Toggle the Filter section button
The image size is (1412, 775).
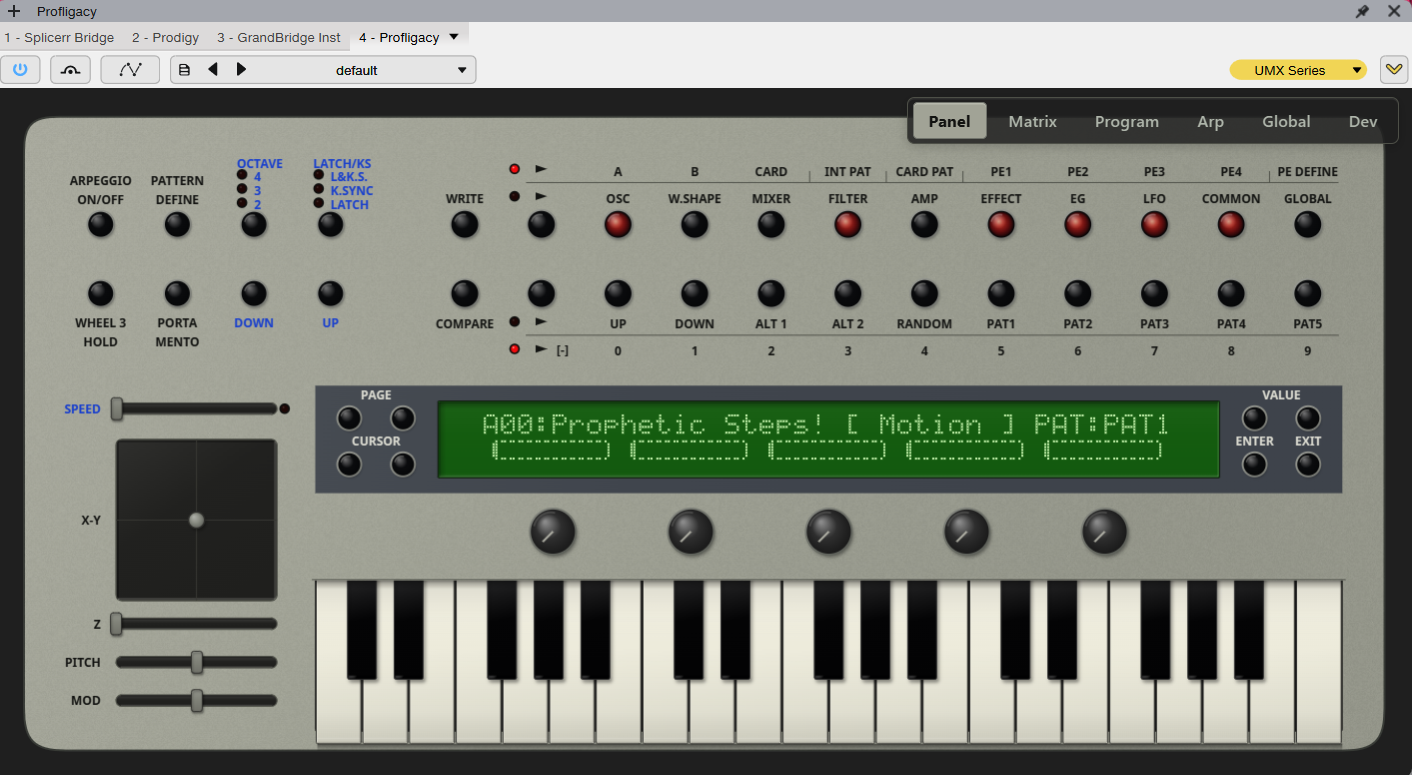(x=848, y=225)
